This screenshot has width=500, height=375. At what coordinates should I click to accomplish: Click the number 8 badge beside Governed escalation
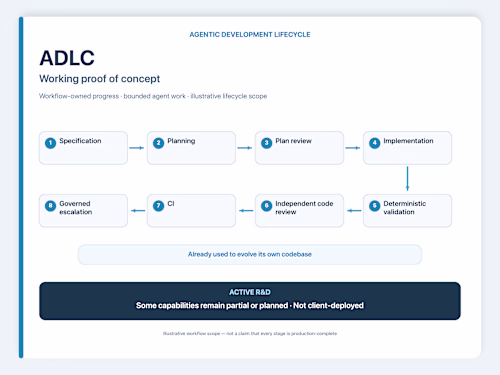[x=50, y=206]
